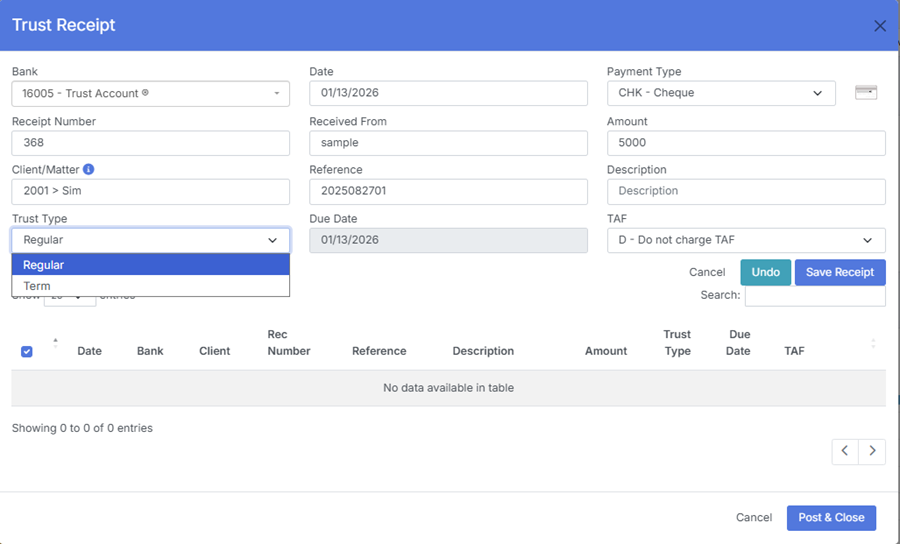Toggle the select-all checkbox in table header
Viewport: 900px width, 544px height.
[27, 351]
